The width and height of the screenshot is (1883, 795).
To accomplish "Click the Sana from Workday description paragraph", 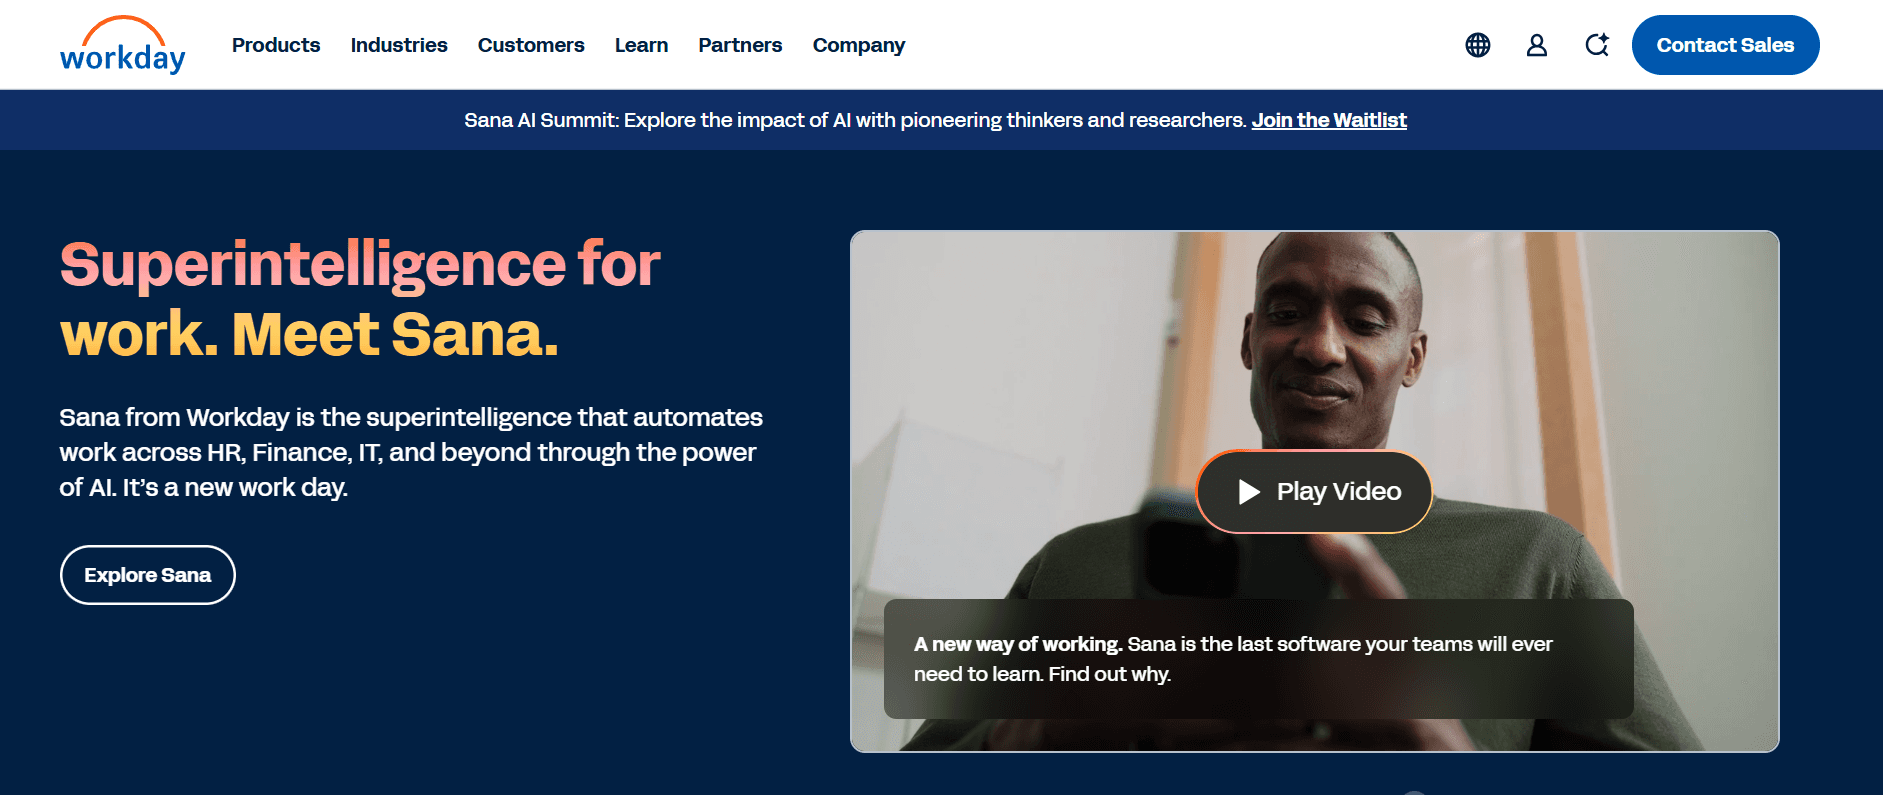I will pyautogui.click(x=411, y=452).
